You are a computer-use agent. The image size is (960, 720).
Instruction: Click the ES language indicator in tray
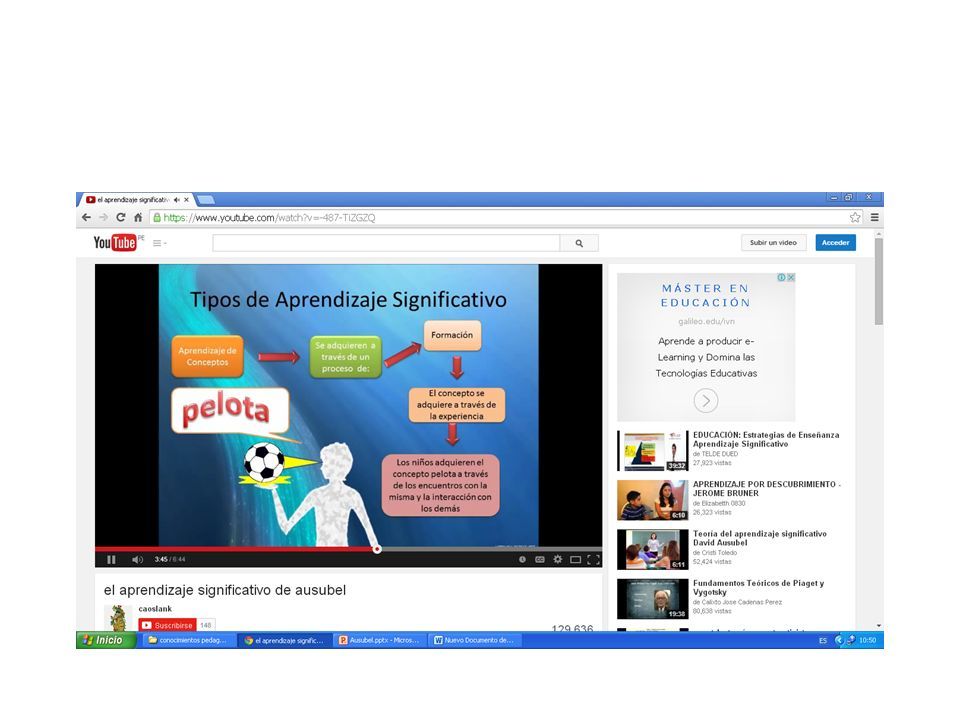click(823, 641)
